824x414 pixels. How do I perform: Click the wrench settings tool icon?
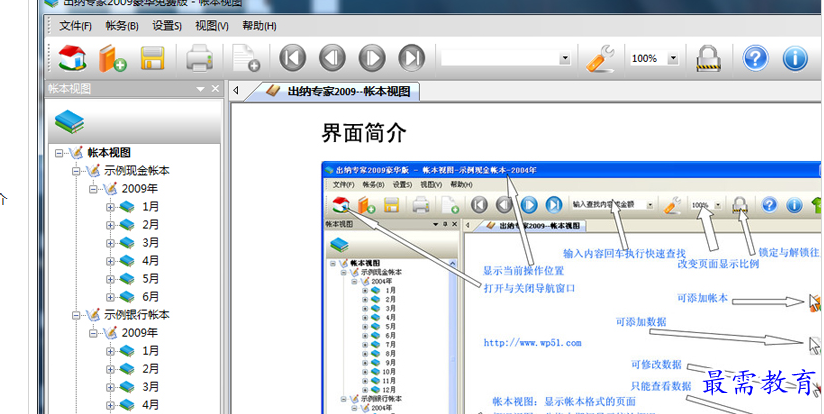click(600, 58)
